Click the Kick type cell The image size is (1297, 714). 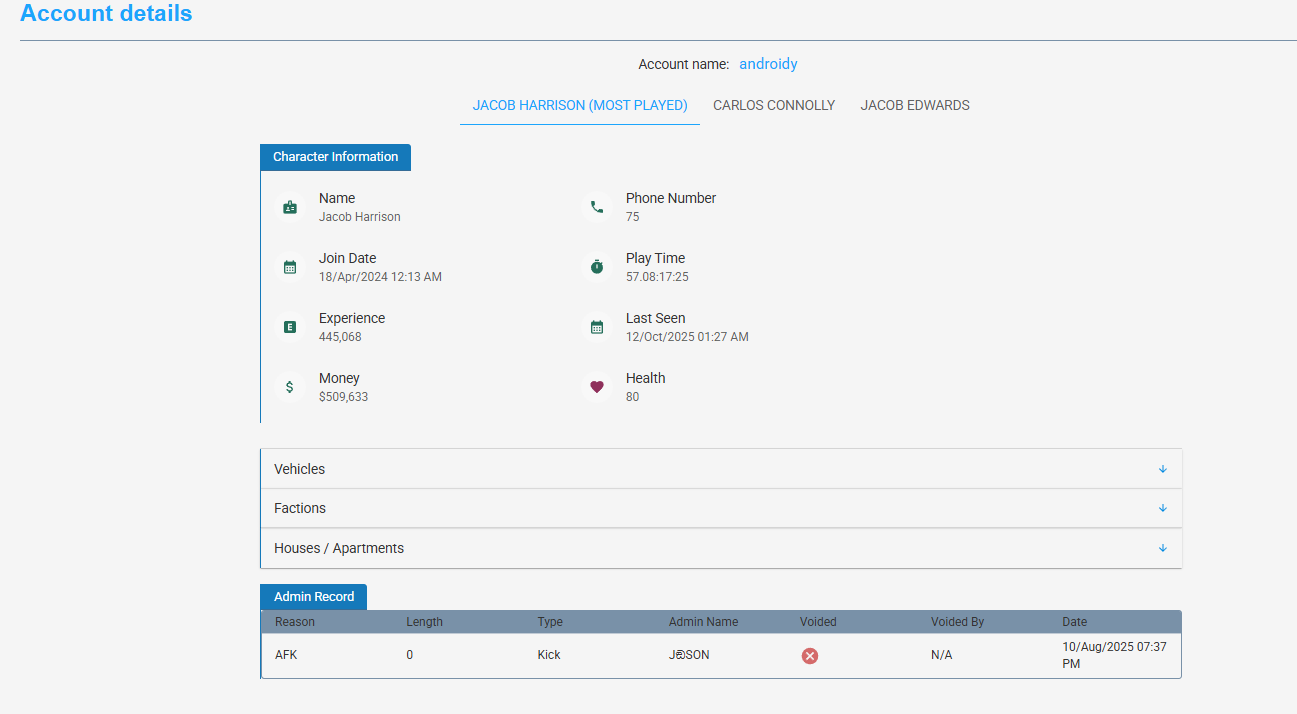[x=549, y=655]
